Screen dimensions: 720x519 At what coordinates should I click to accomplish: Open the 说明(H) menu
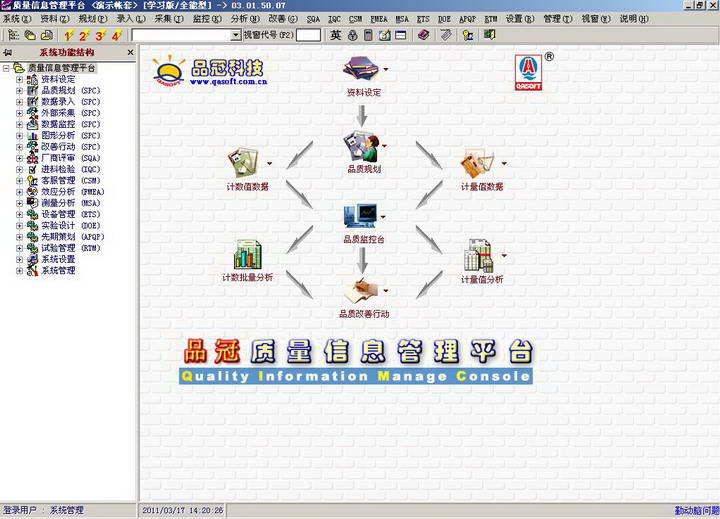click(634, 19)
